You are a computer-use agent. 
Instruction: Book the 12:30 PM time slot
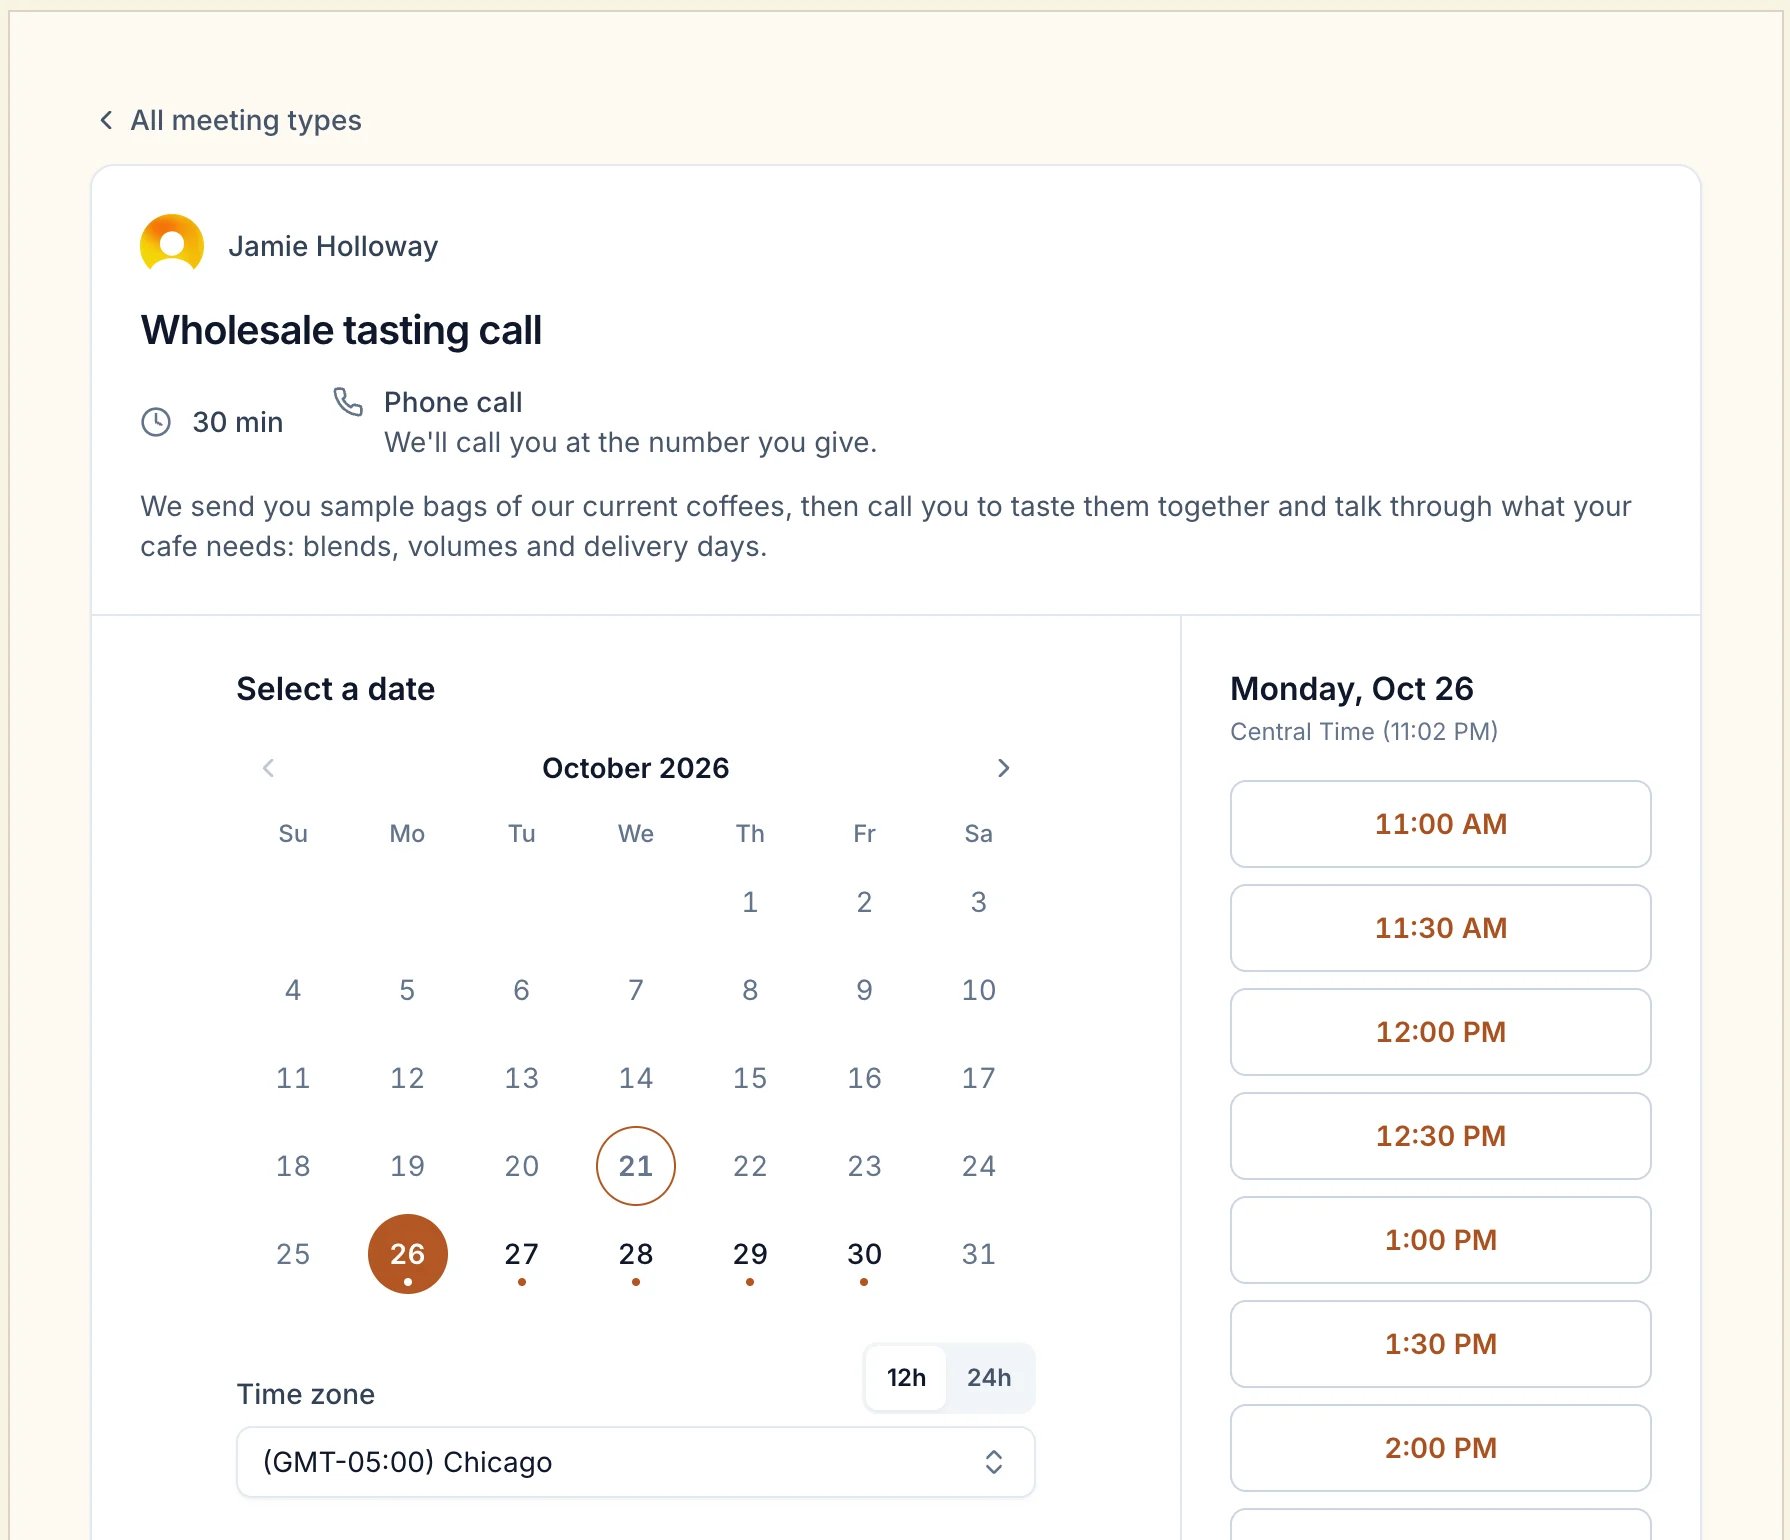[1441, 1136]
